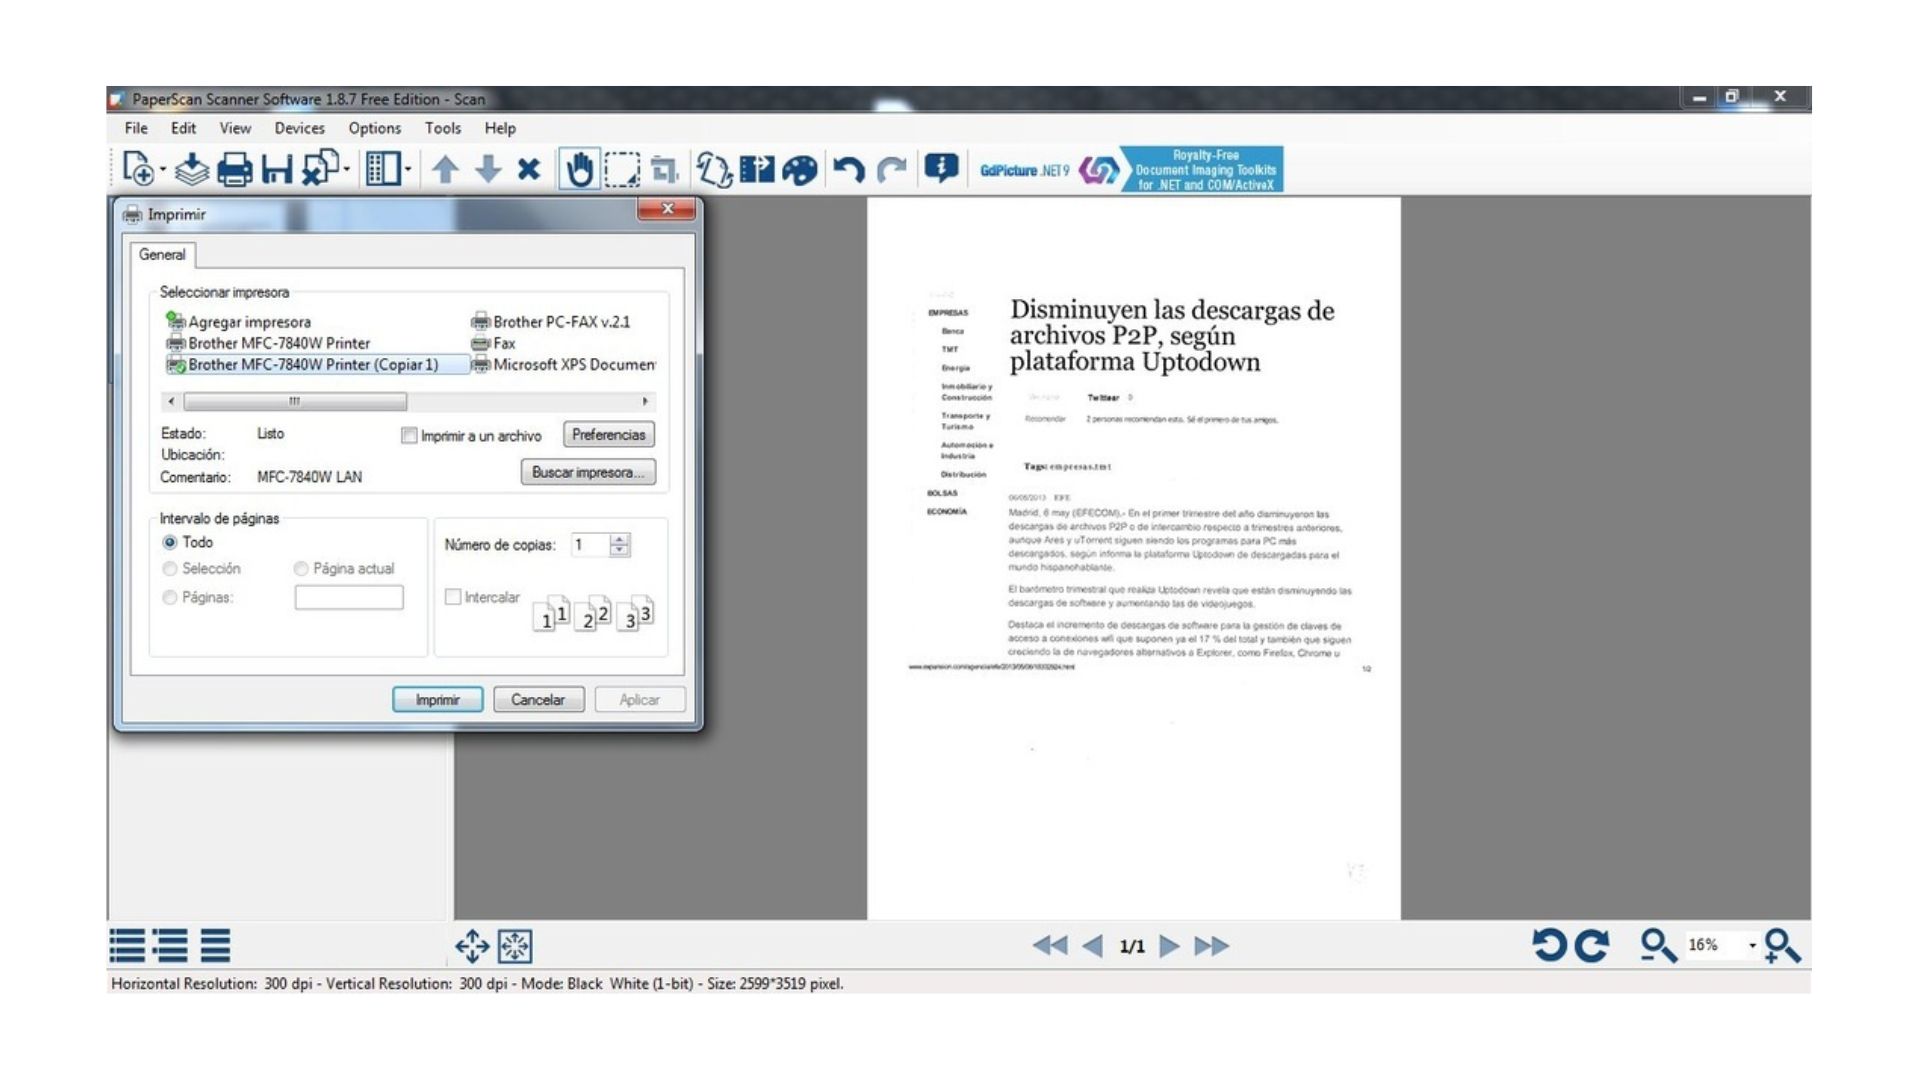Click the Páginas range input field
The width and height of the screenshot is (1920, 1080).
click(349, 597)
